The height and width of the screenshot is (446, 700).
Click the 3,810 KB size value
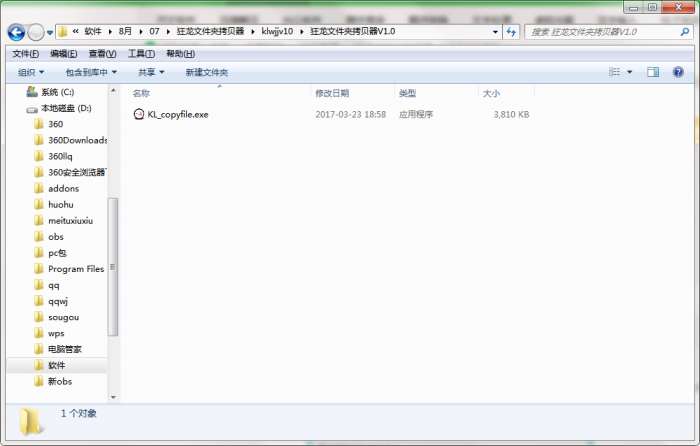(511, 115)
